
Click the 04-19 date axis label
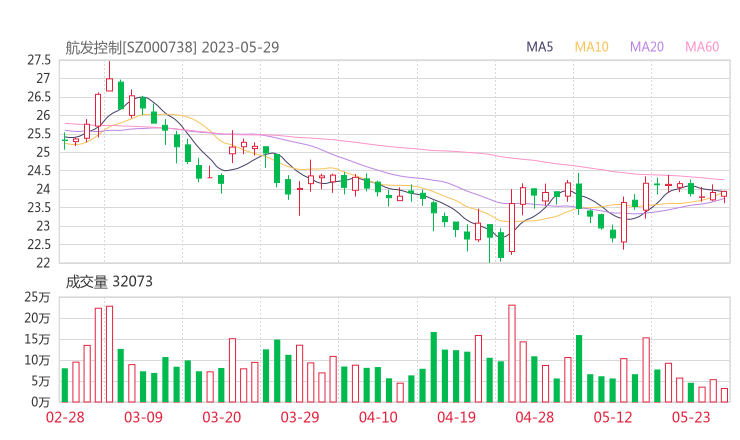tap(456, 417)
